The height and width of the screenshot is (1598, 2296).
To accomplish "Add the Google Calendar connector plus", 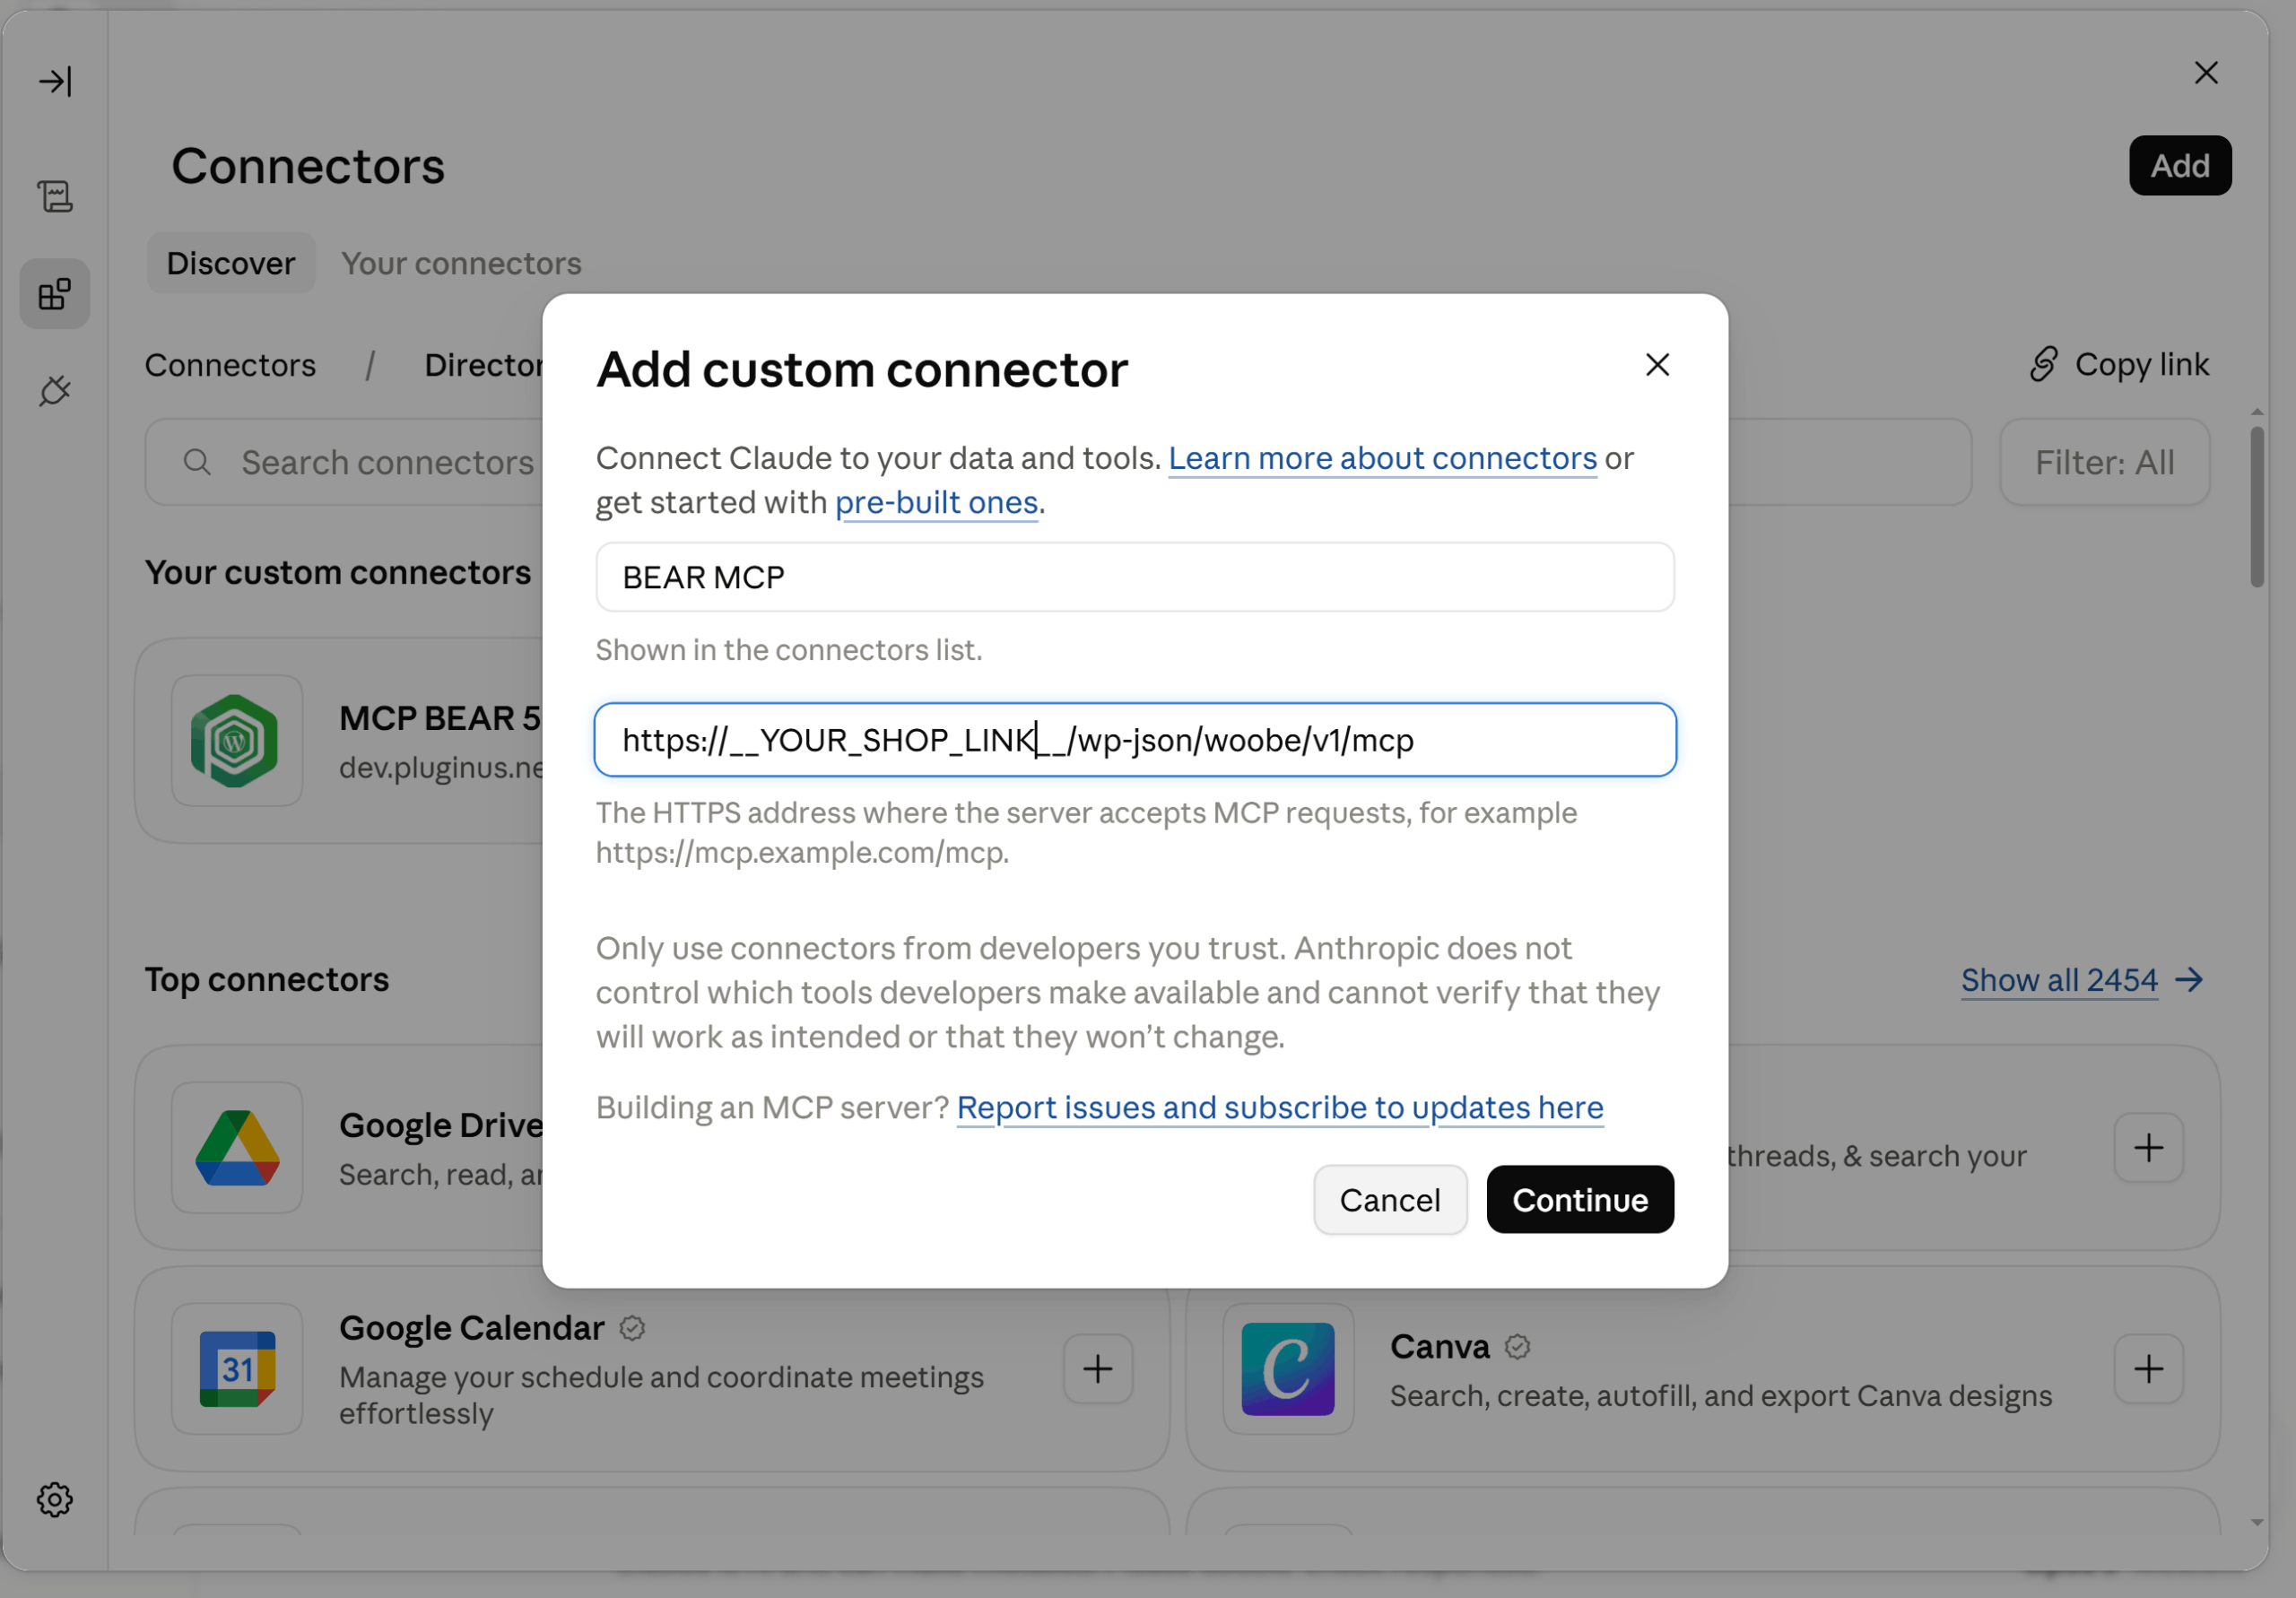I will 1098,1369.
